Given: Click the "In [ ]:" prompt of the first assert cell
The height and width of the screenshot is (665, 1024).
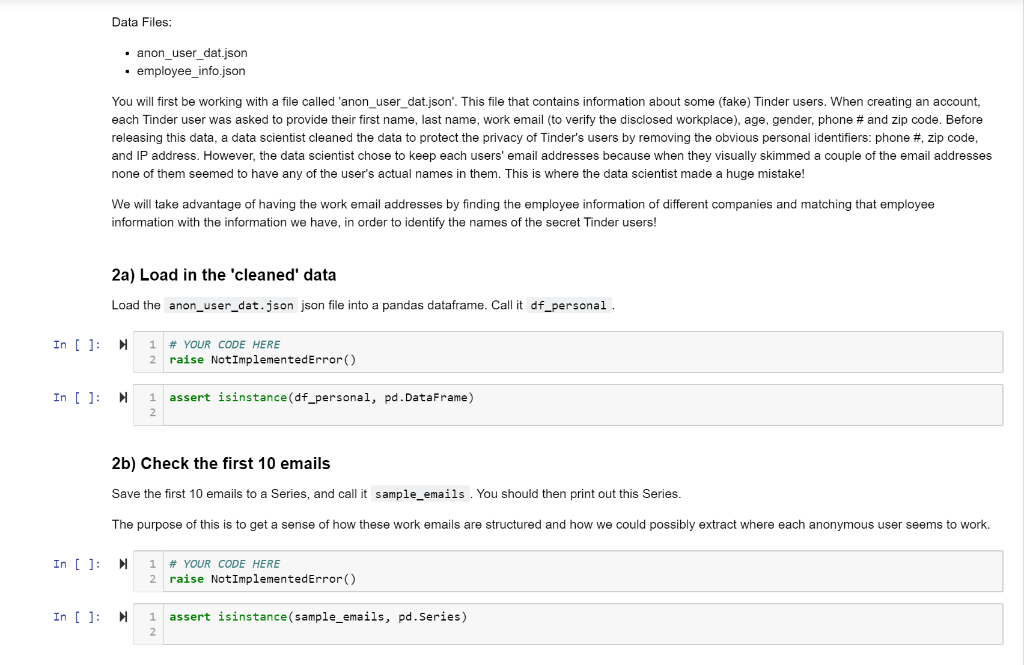Looking at the screenshot, I should pos(76,397).
